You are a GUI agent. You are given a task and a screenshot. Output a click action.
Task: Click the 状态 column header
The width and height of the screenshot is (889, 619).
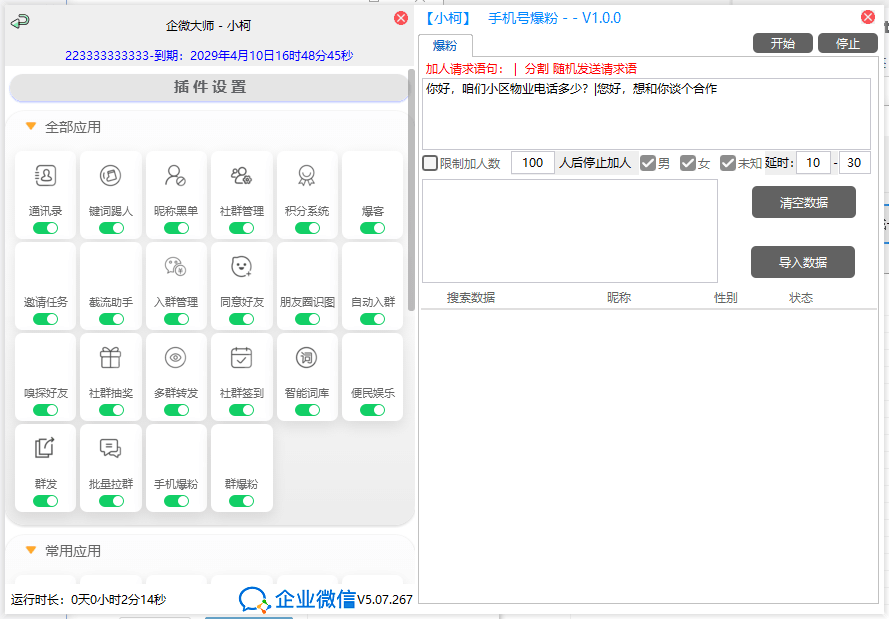tap(801, 298)
